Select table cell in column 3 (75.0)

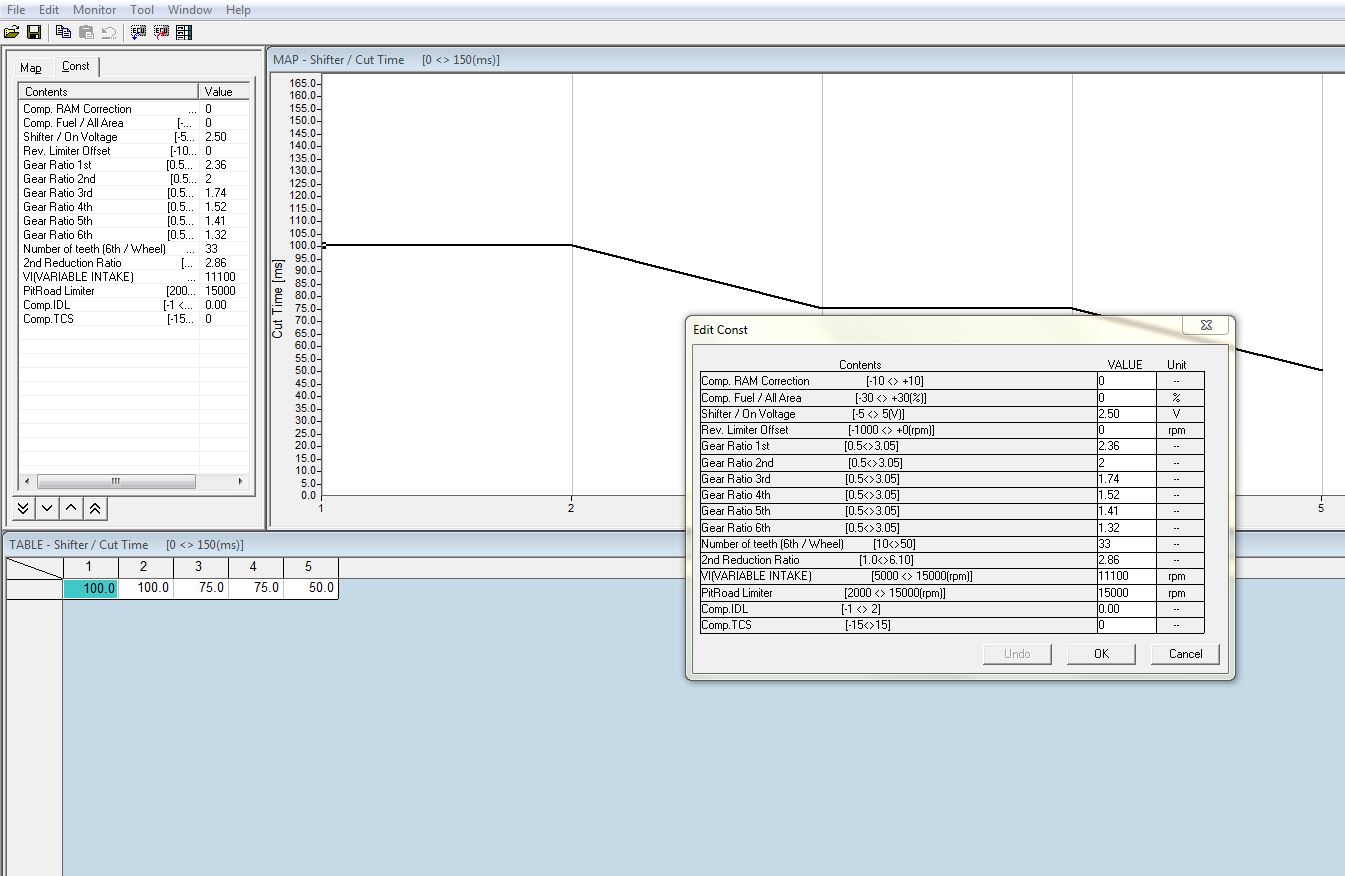click(200, 589)
